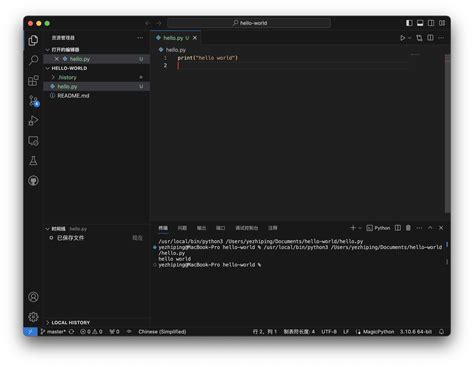Screen dimensions: 474x367
Task: Go forward using the title bar arrow
Action: point(159,23)
